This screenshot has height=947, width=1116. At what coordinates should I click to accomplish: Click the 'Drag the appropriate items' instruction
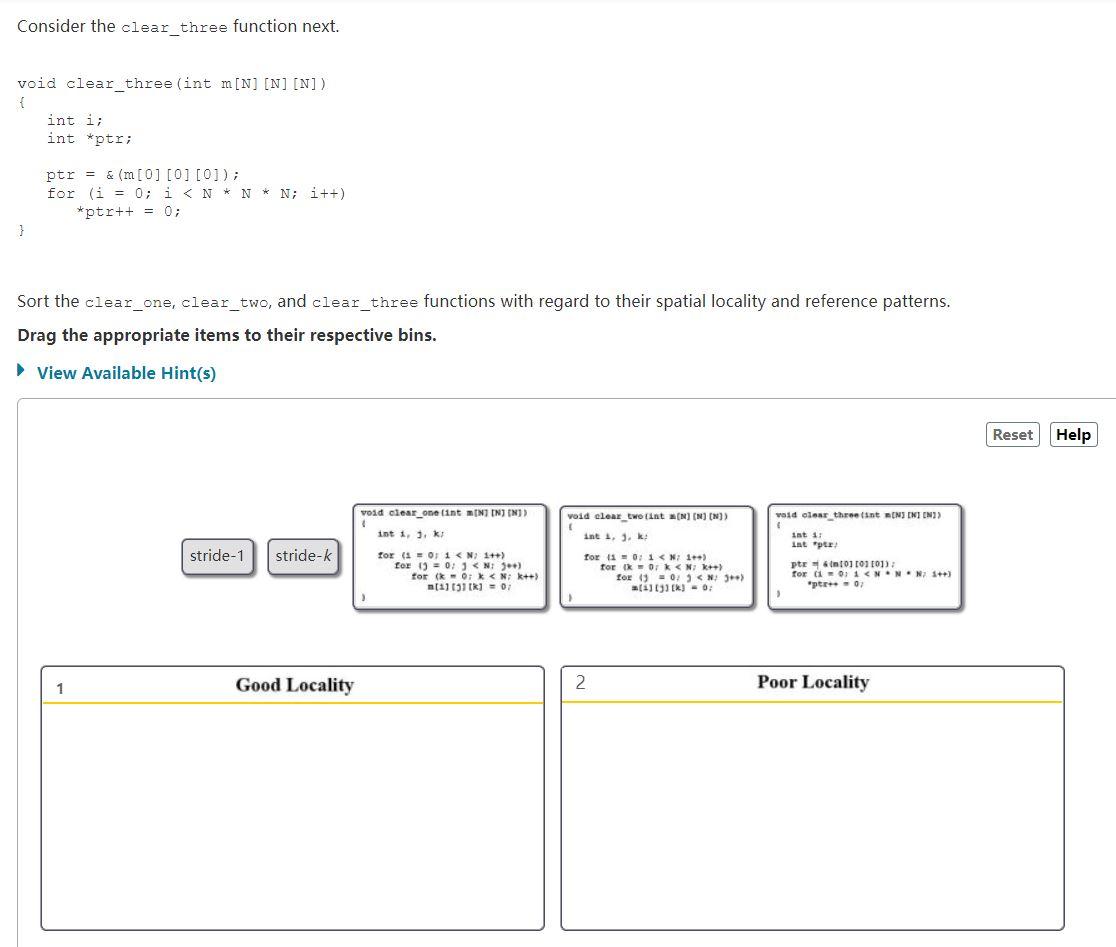(226, 335)
